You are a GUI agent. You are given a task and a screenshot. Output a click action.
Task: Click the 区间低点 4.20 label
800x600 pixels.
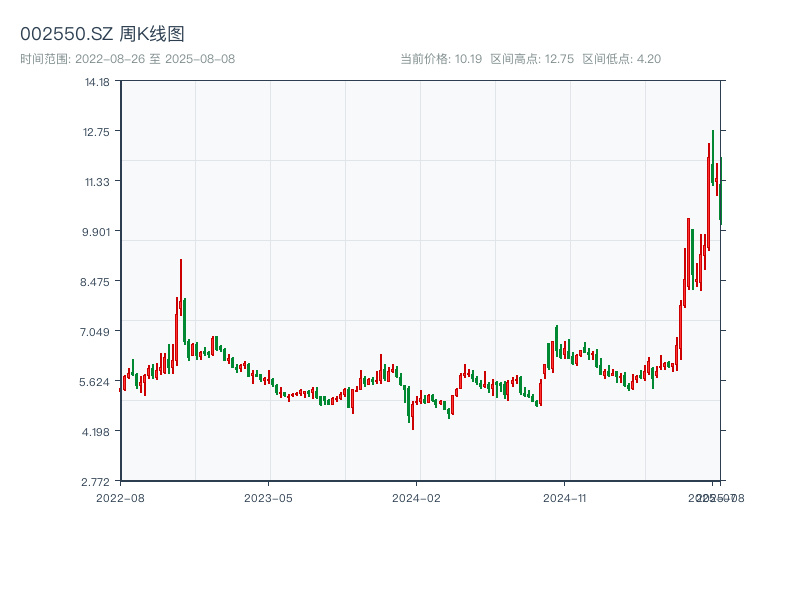[x=621, y=59]
